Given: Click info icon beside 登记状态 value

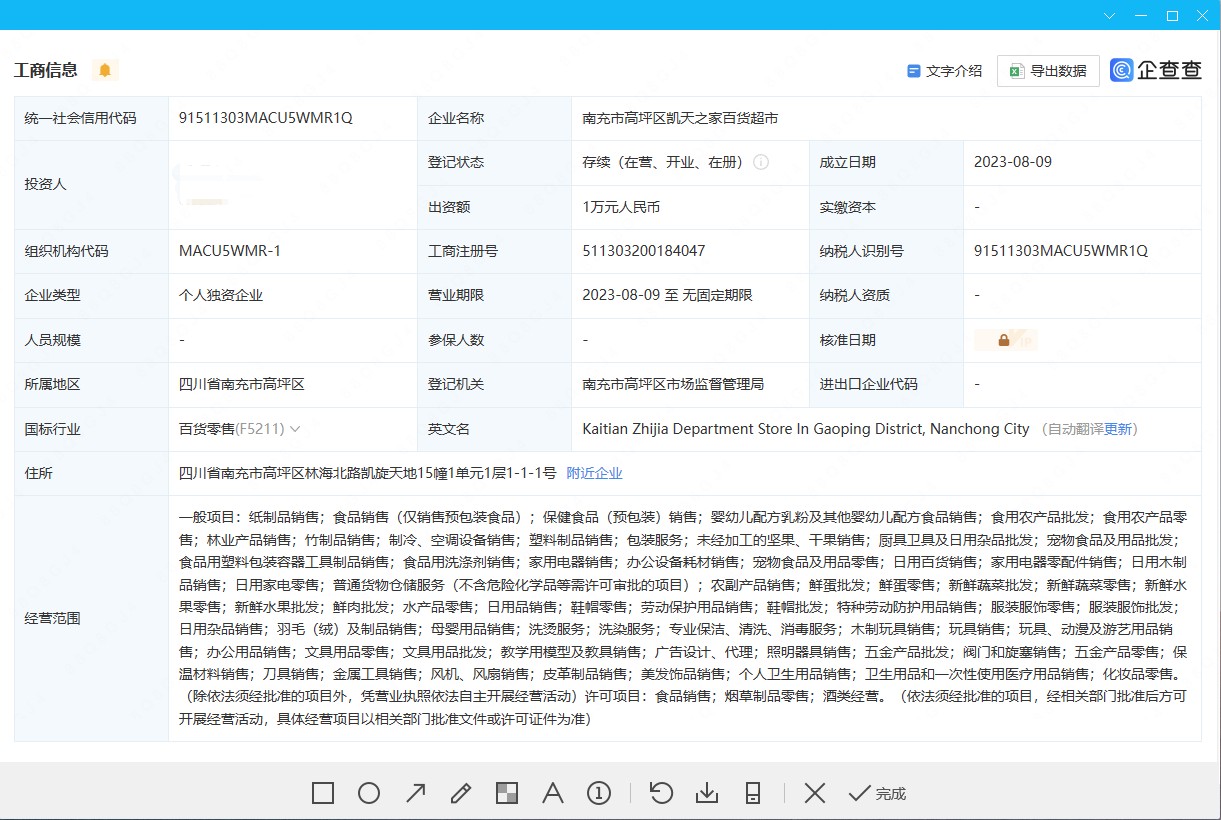Looking at the screenshot, I should (x=761, y=162).
